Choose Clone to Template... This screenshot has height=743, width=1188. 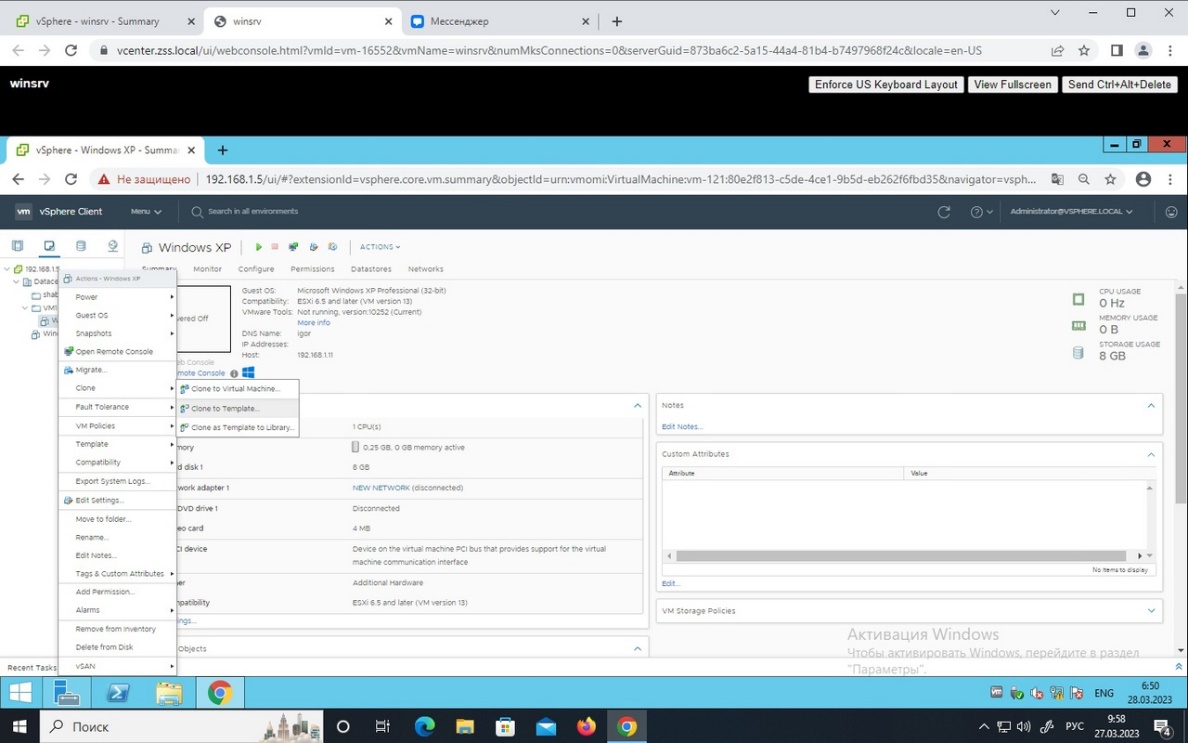pos(238,408)
